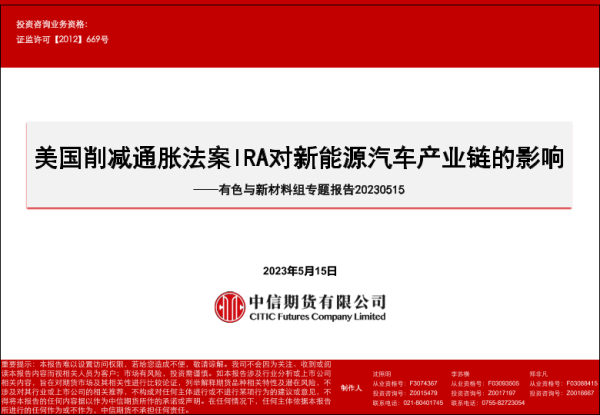Click the CITIC Futures Company Limited text
This screenshot has height=415, width=600.
point(318,316)
